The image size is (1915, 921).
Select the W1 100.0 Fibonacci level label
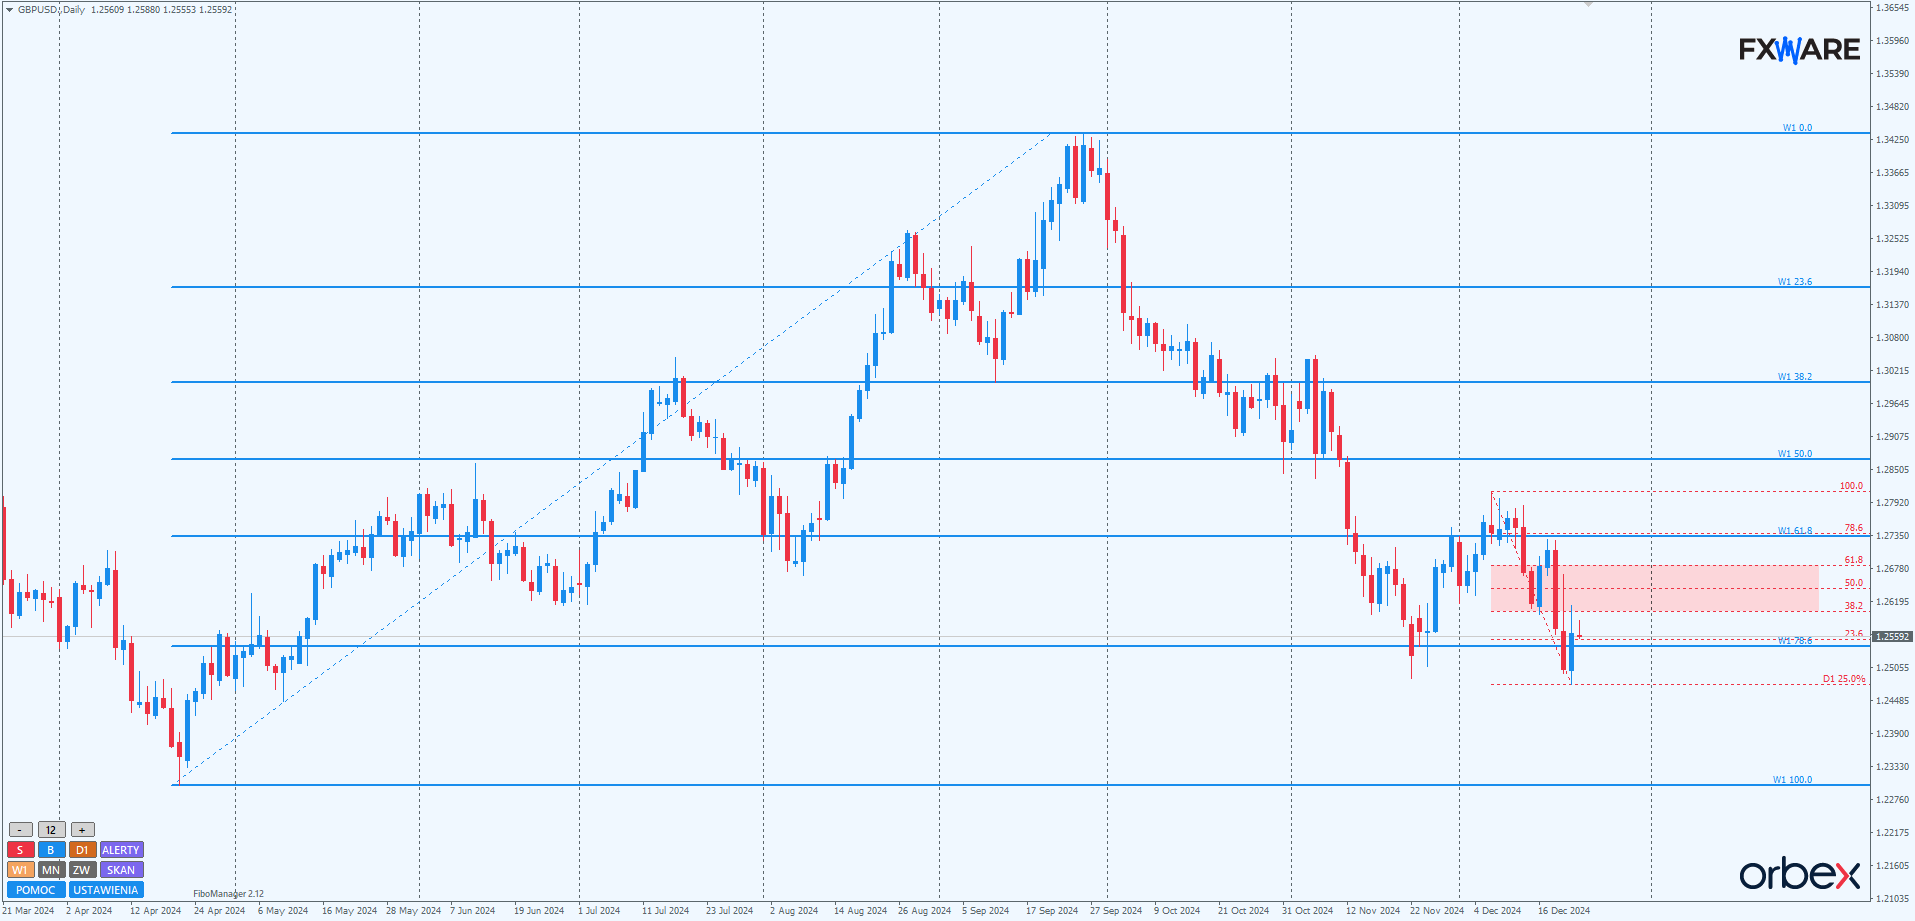pos(1792,780)
